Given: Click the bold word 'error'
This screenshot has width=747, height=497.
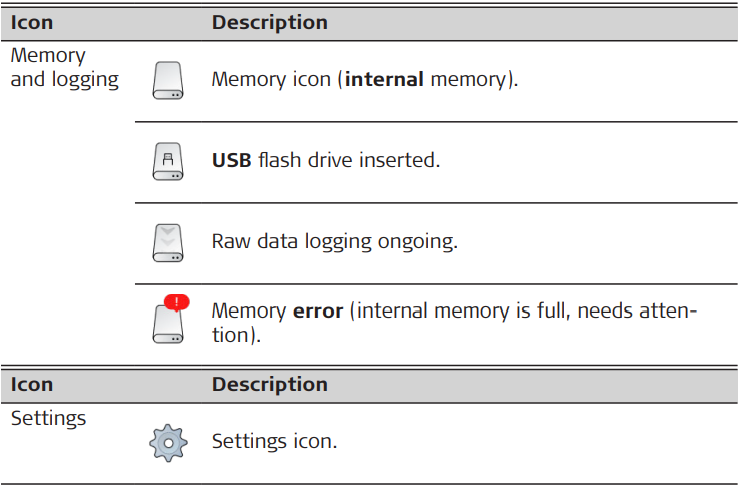Looking at the screenshot, I should 318,311.
